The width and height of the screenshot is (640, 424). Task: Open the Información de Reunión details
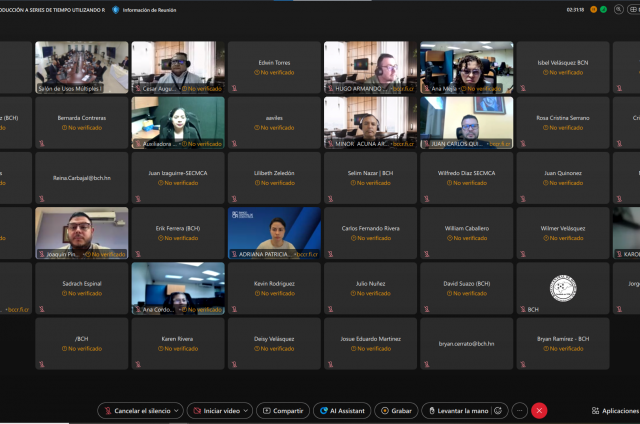(x=149, y=10)
